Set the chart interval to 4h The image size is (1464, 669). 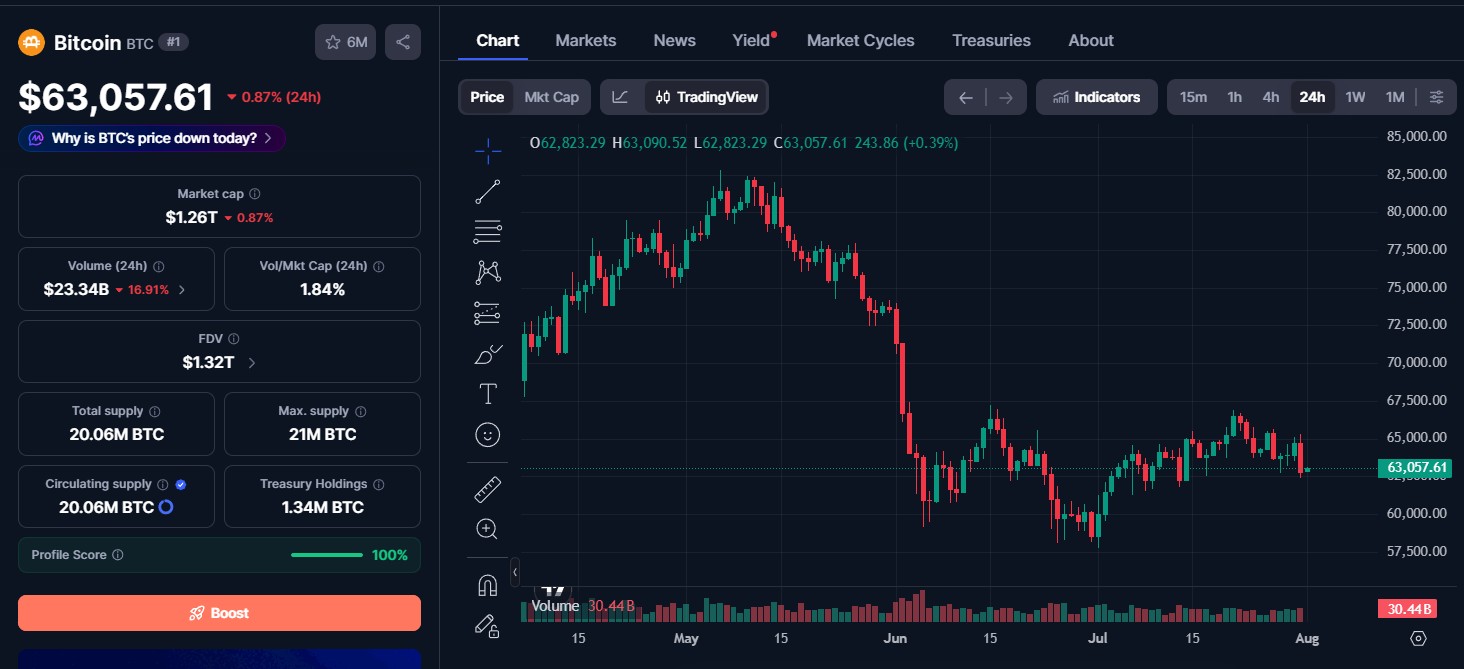(1271, 97)
